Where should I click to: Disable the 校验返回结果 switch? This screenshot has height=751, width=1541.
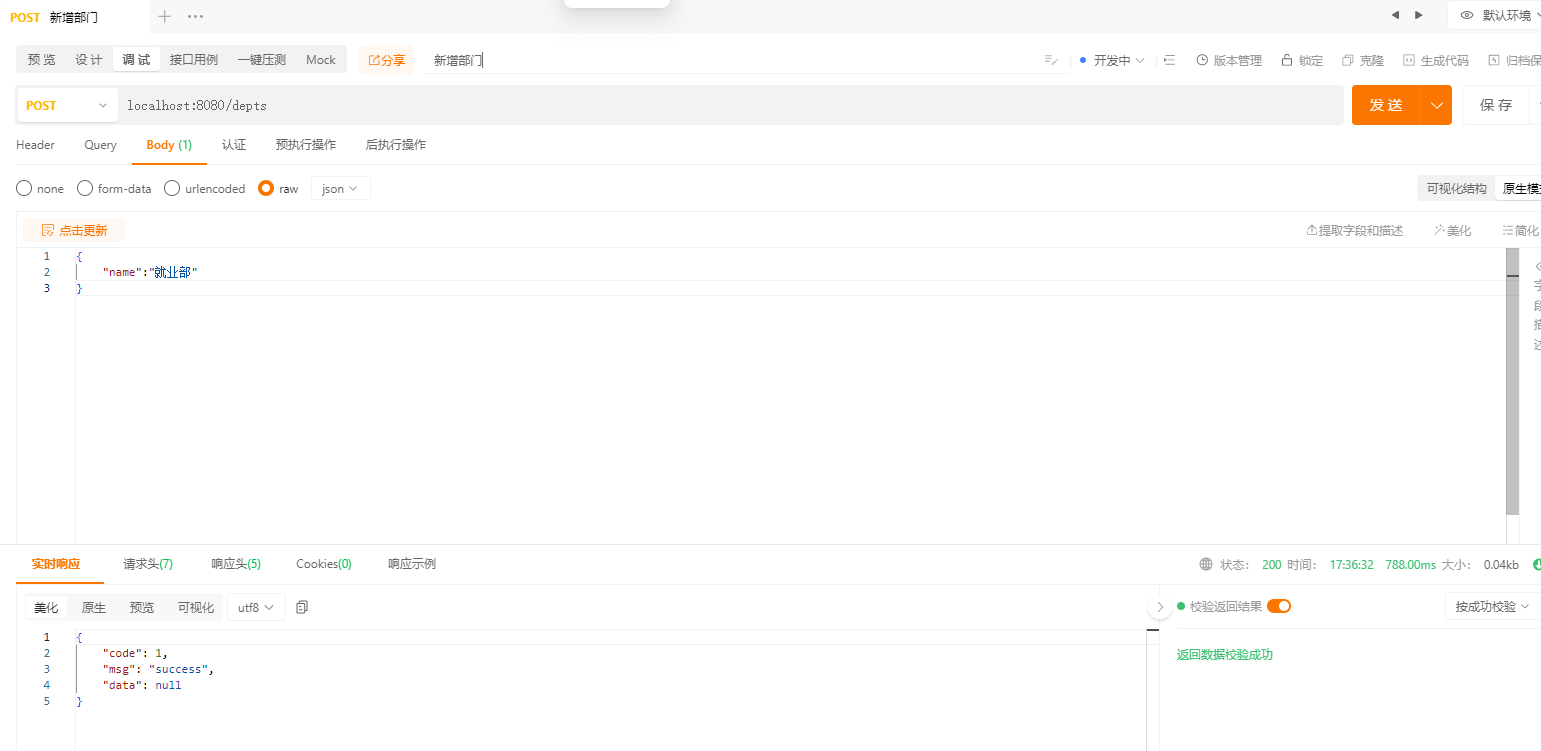pos(1279,605)
